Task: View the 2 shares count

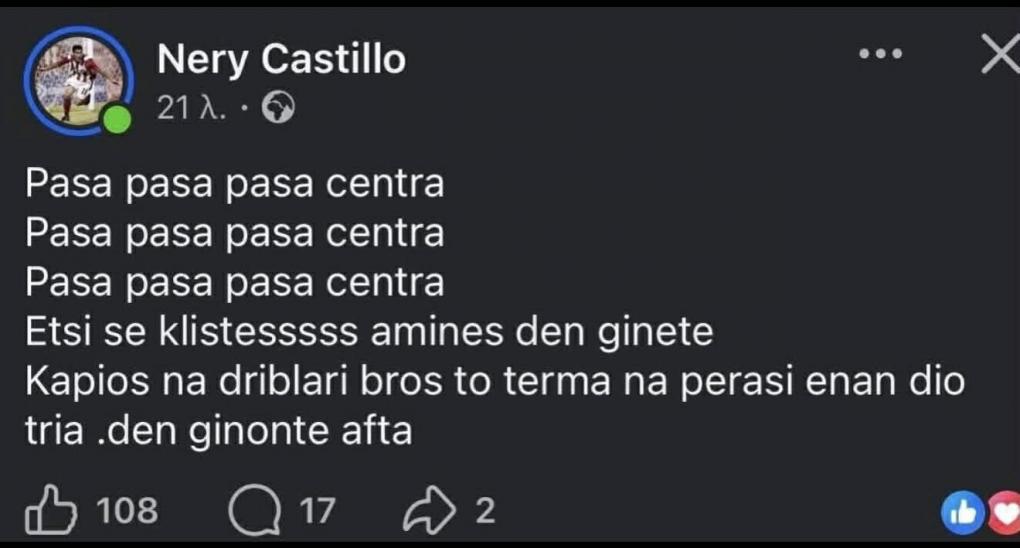Action: pos(484,512)
